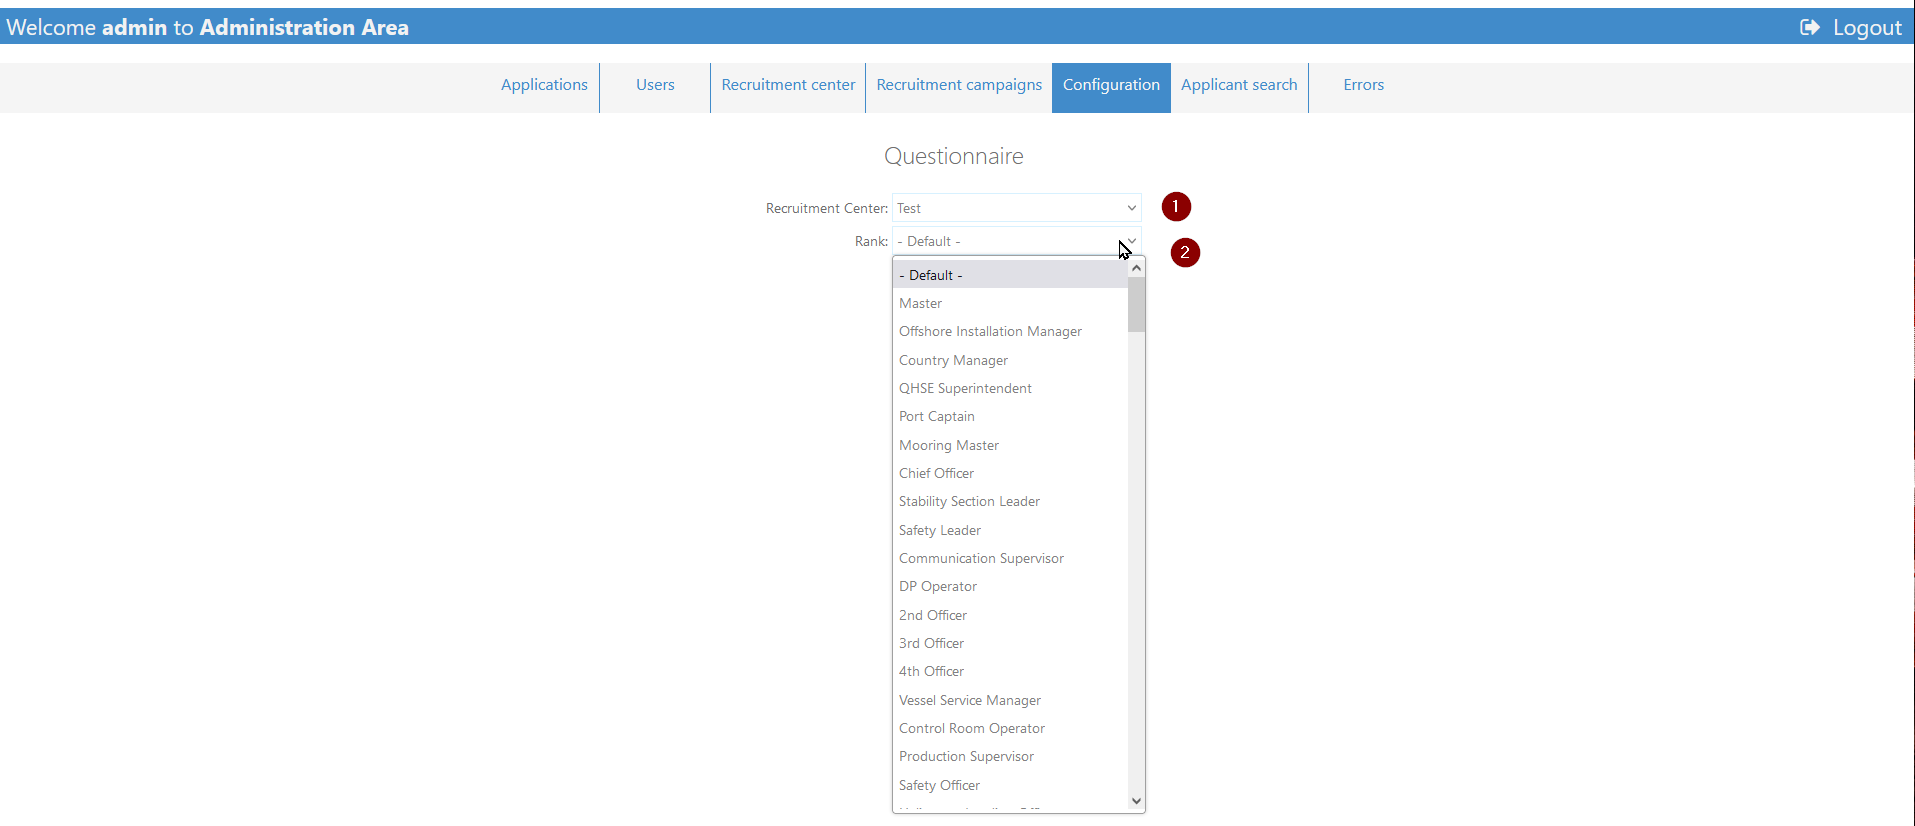Open the Errors tab
1915x826 pixels.
point(1363,85)
